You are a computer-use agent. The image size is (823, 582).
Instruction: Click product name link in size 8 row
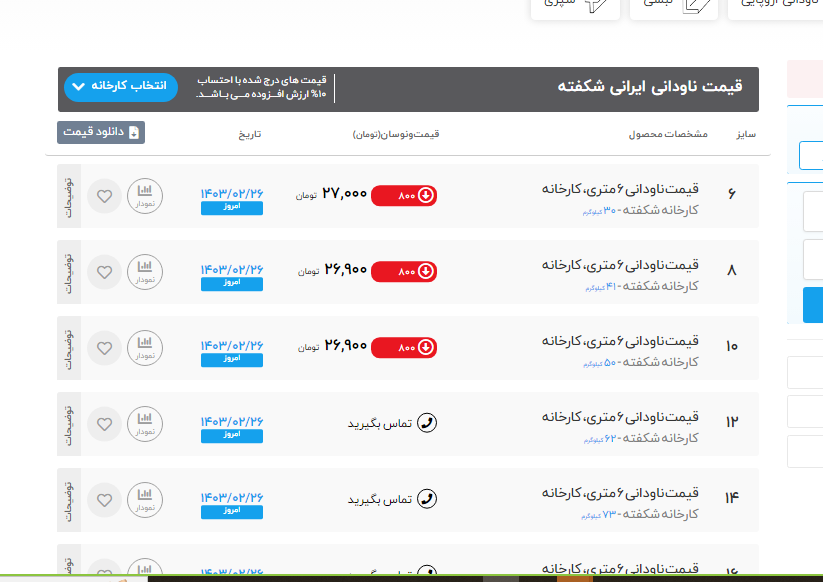(x=620, y=265)
